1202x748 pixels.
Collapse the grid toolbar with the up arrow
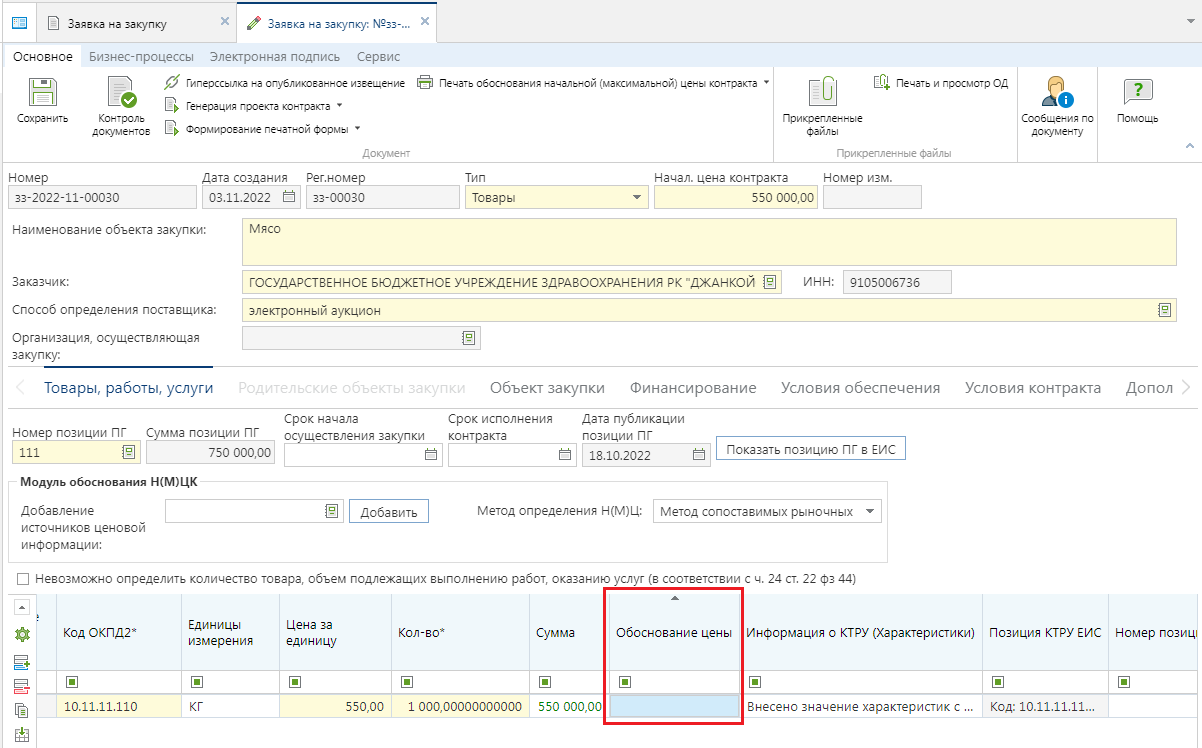point(21,607)
